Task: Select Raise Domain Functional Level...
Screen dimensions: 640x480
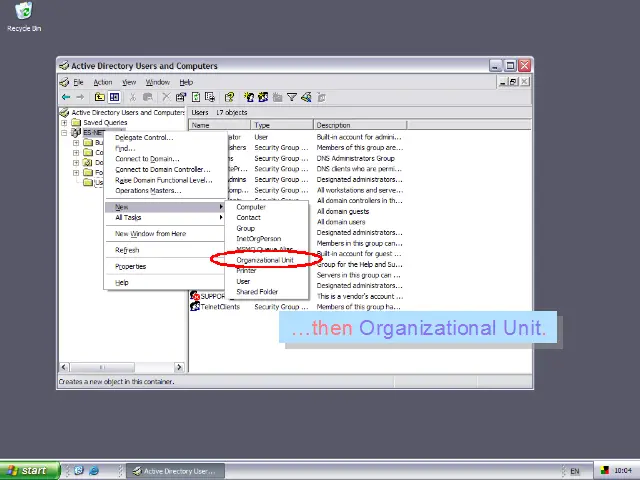Action: coord(166,180)
